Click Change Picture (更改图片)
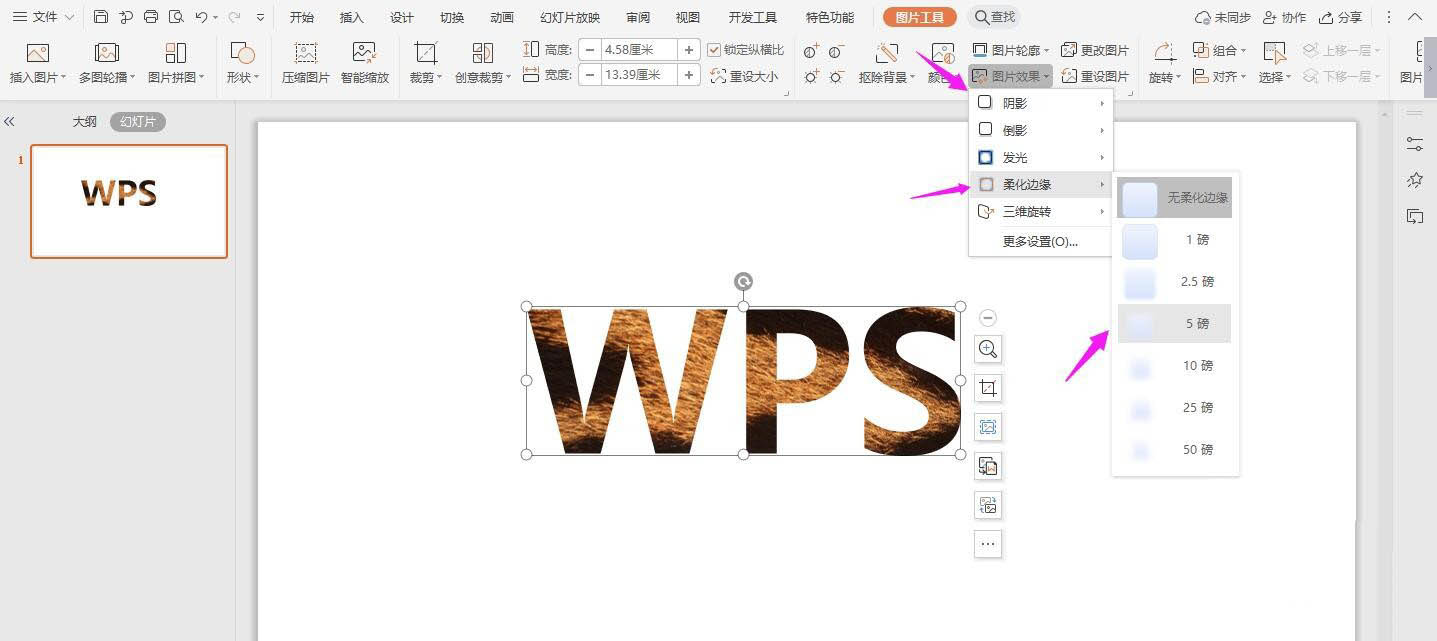This screenshot has height=641, width=1437. [x=1095, y=50]
